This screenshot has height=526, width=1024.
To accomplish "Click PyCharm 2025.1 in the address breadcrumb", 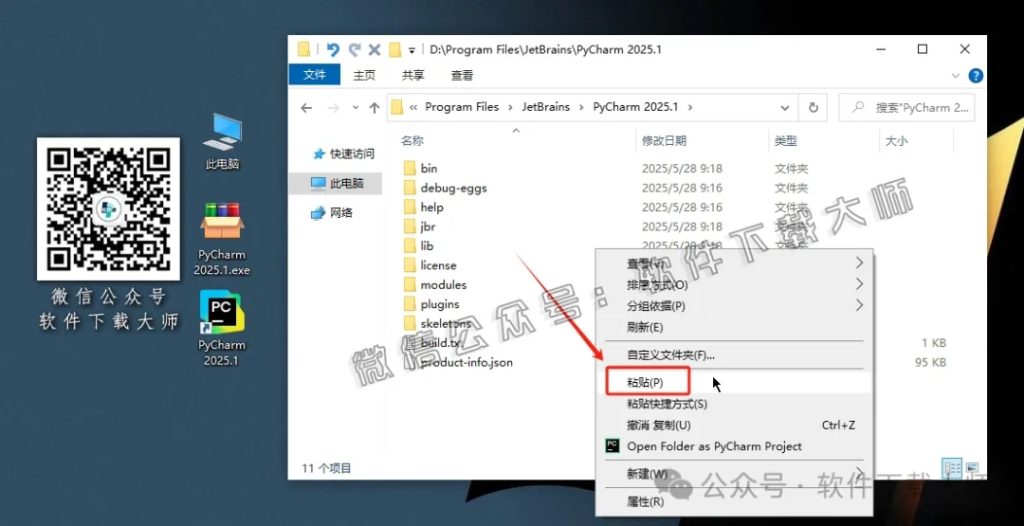I will (635, 107).
